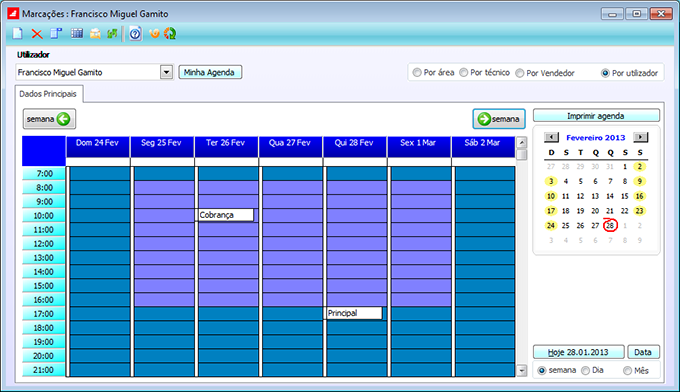Click the Seg 25 Fev column header
Viewport: 680px width, 392px height.
[161, 147]
